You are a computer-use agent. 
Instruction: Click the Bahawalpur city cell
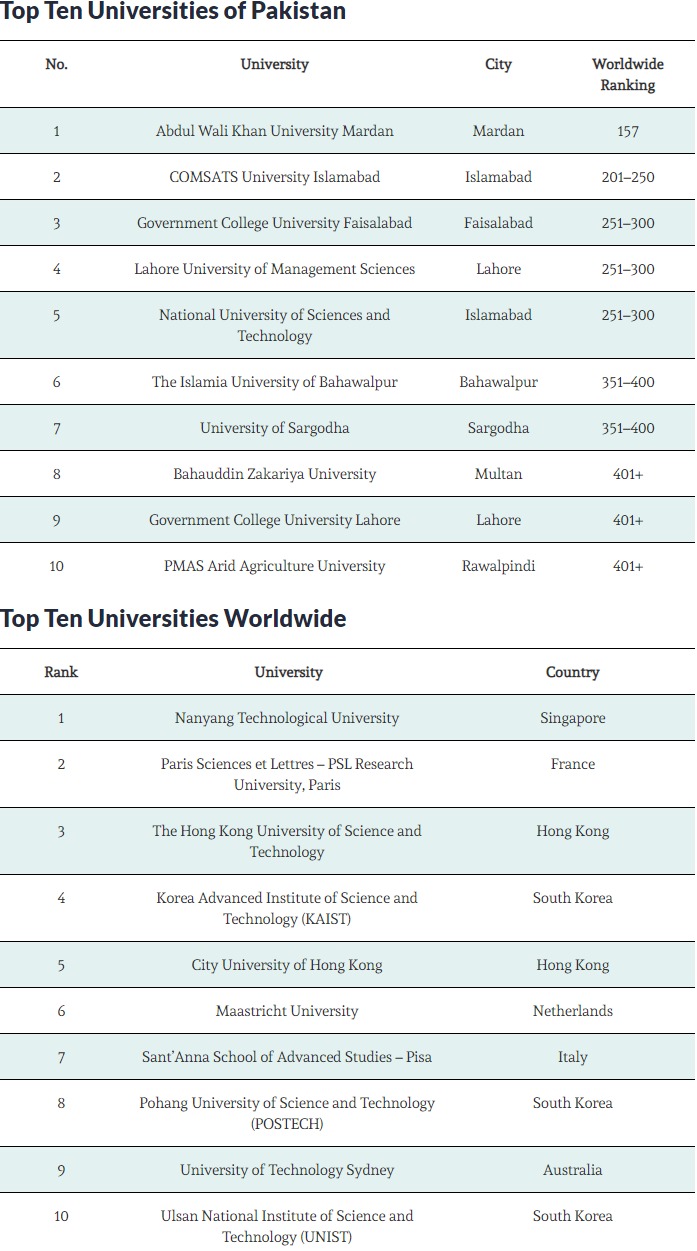click(498, 382)
